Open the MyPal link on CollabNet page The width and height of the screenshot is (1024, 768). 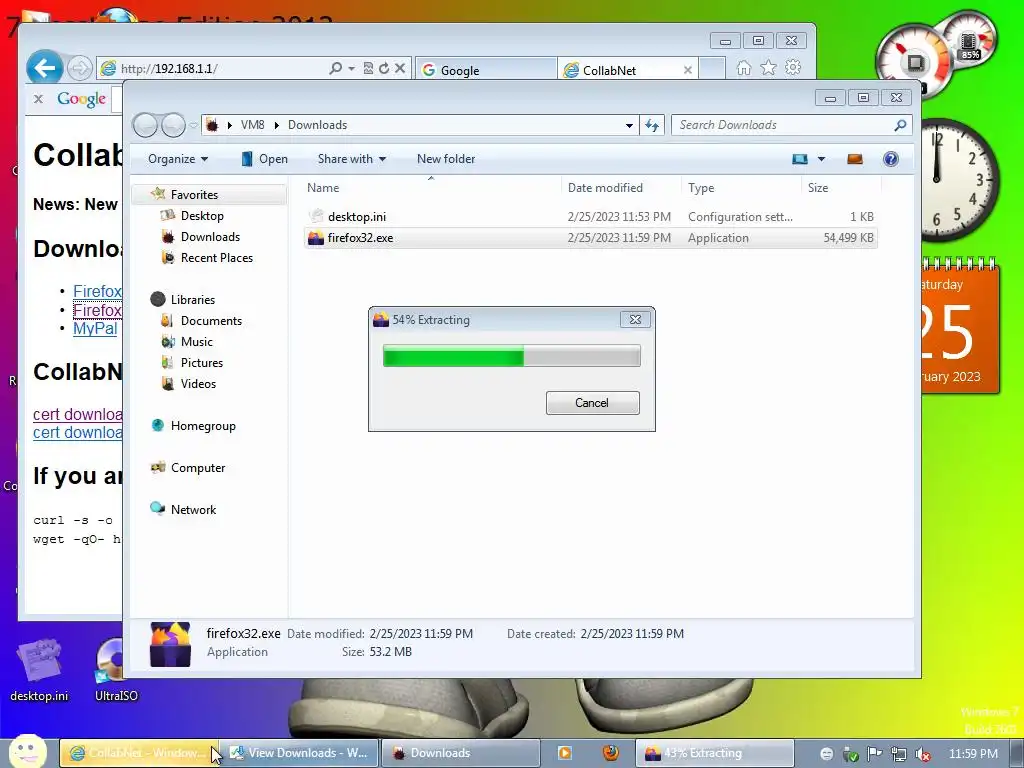tap(95, 328)
